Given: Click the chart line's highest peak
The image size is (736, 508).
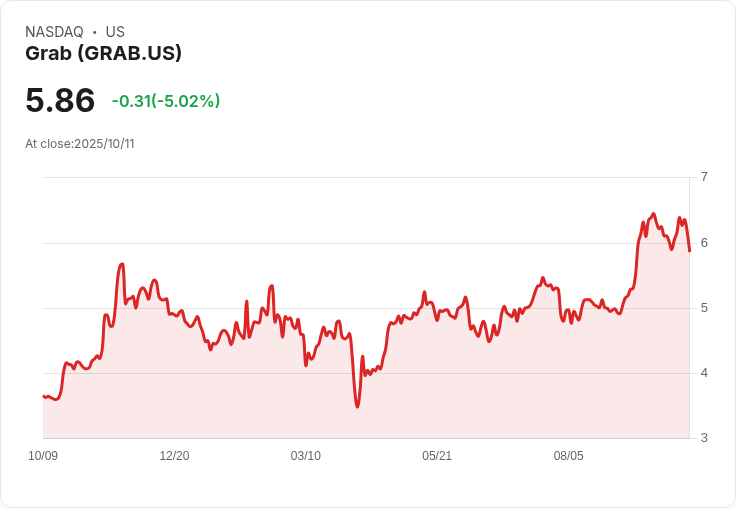Looking at the screenshot, I should point(653,214).
